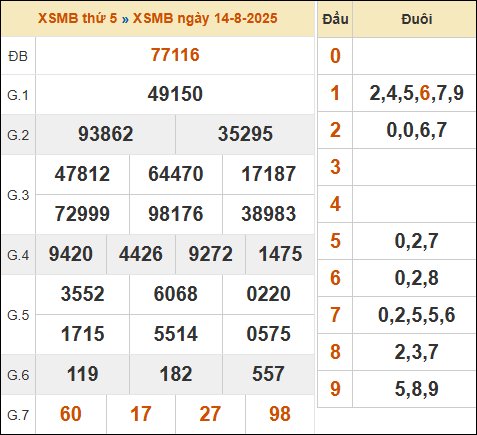Select G.6 number 182

(176, 374)
